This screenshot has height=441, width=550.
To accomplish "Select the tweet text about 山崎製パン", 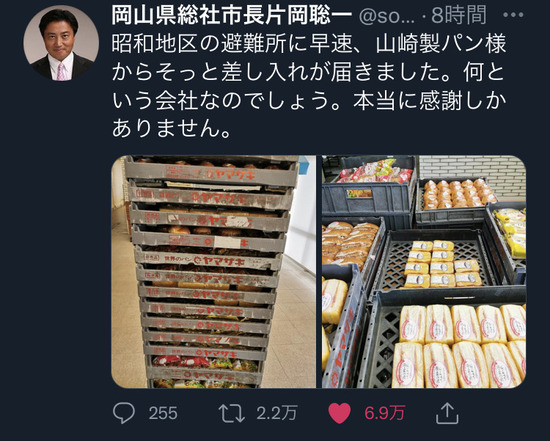I will click(309, 86).
